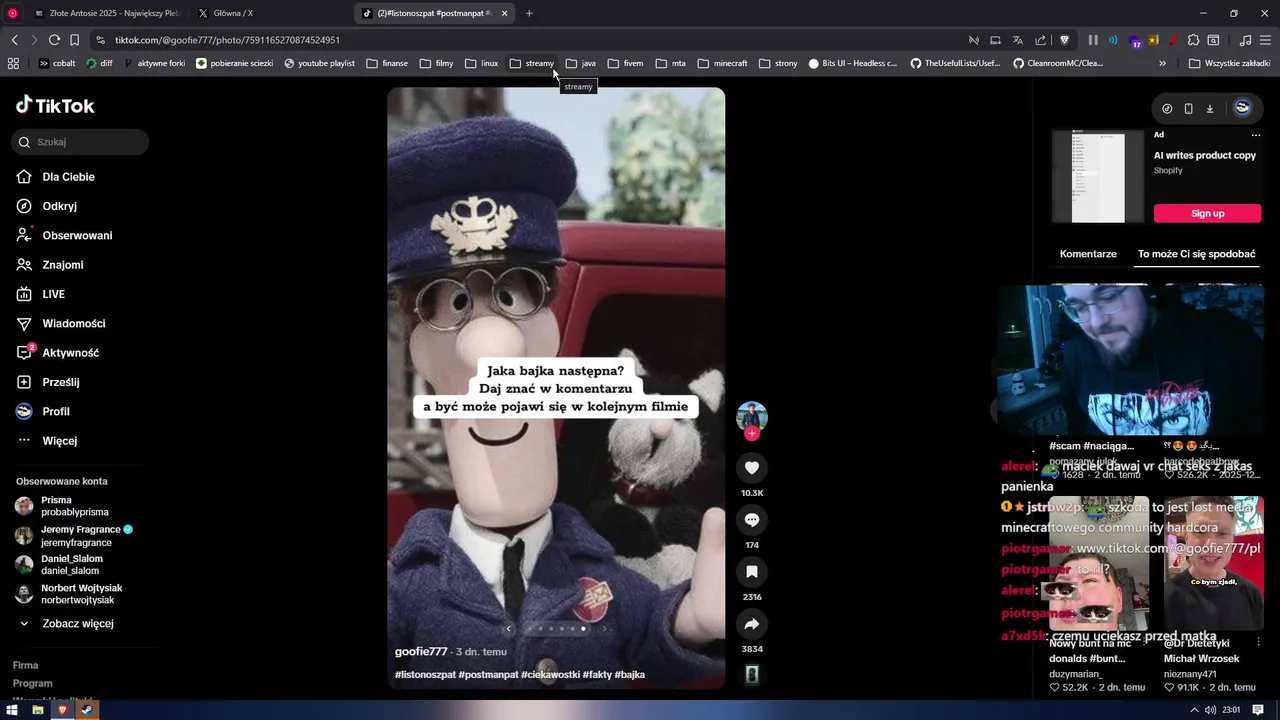Go to previous photo slide arrow
The width and height of the screenshot is (1280, 720).
(508, 629)
